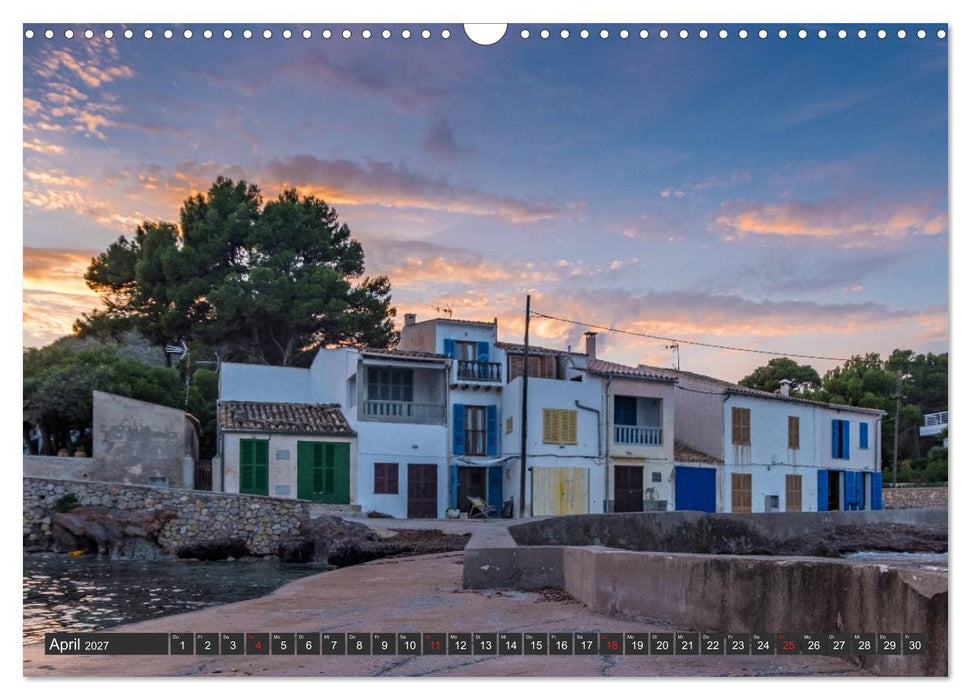Select day 9 in the calendar strip

click(x=384, y=644)
